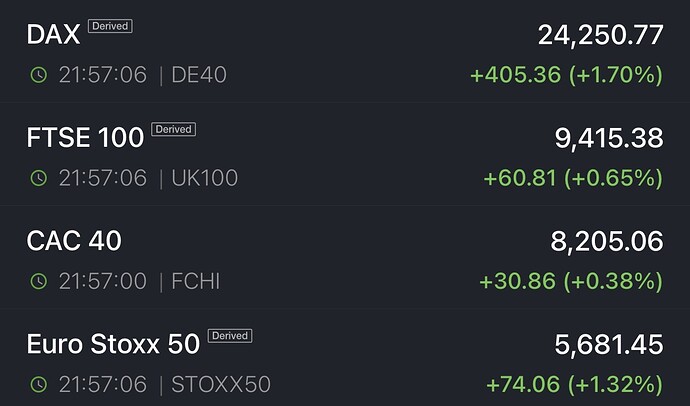Click the clock icon in FTSE 100 row
This screenshot has width=690, height=406.
pos(38,179)
